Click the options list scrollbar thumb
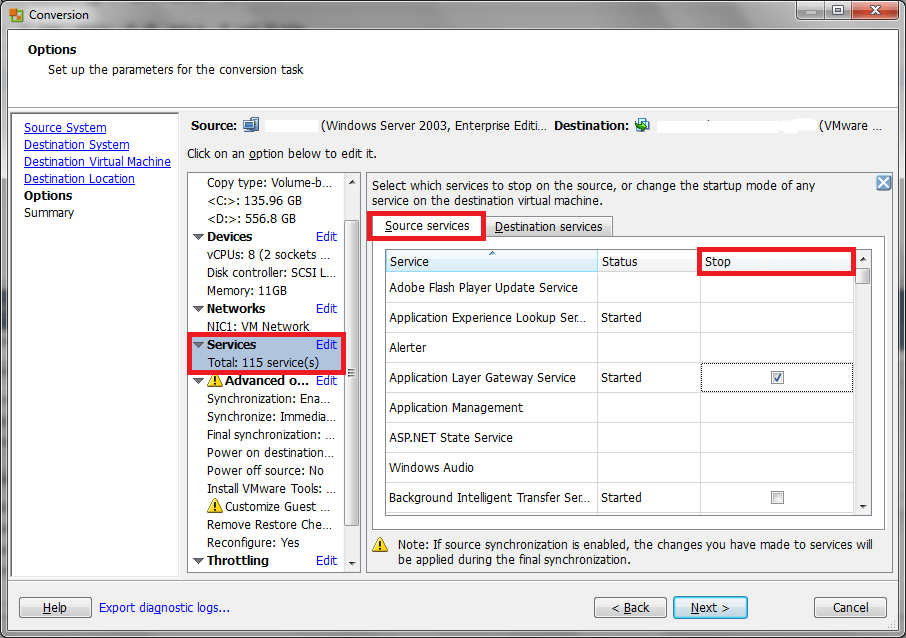Image resolution: width=906 pixels, height=638 pixels. click(352, 373)
